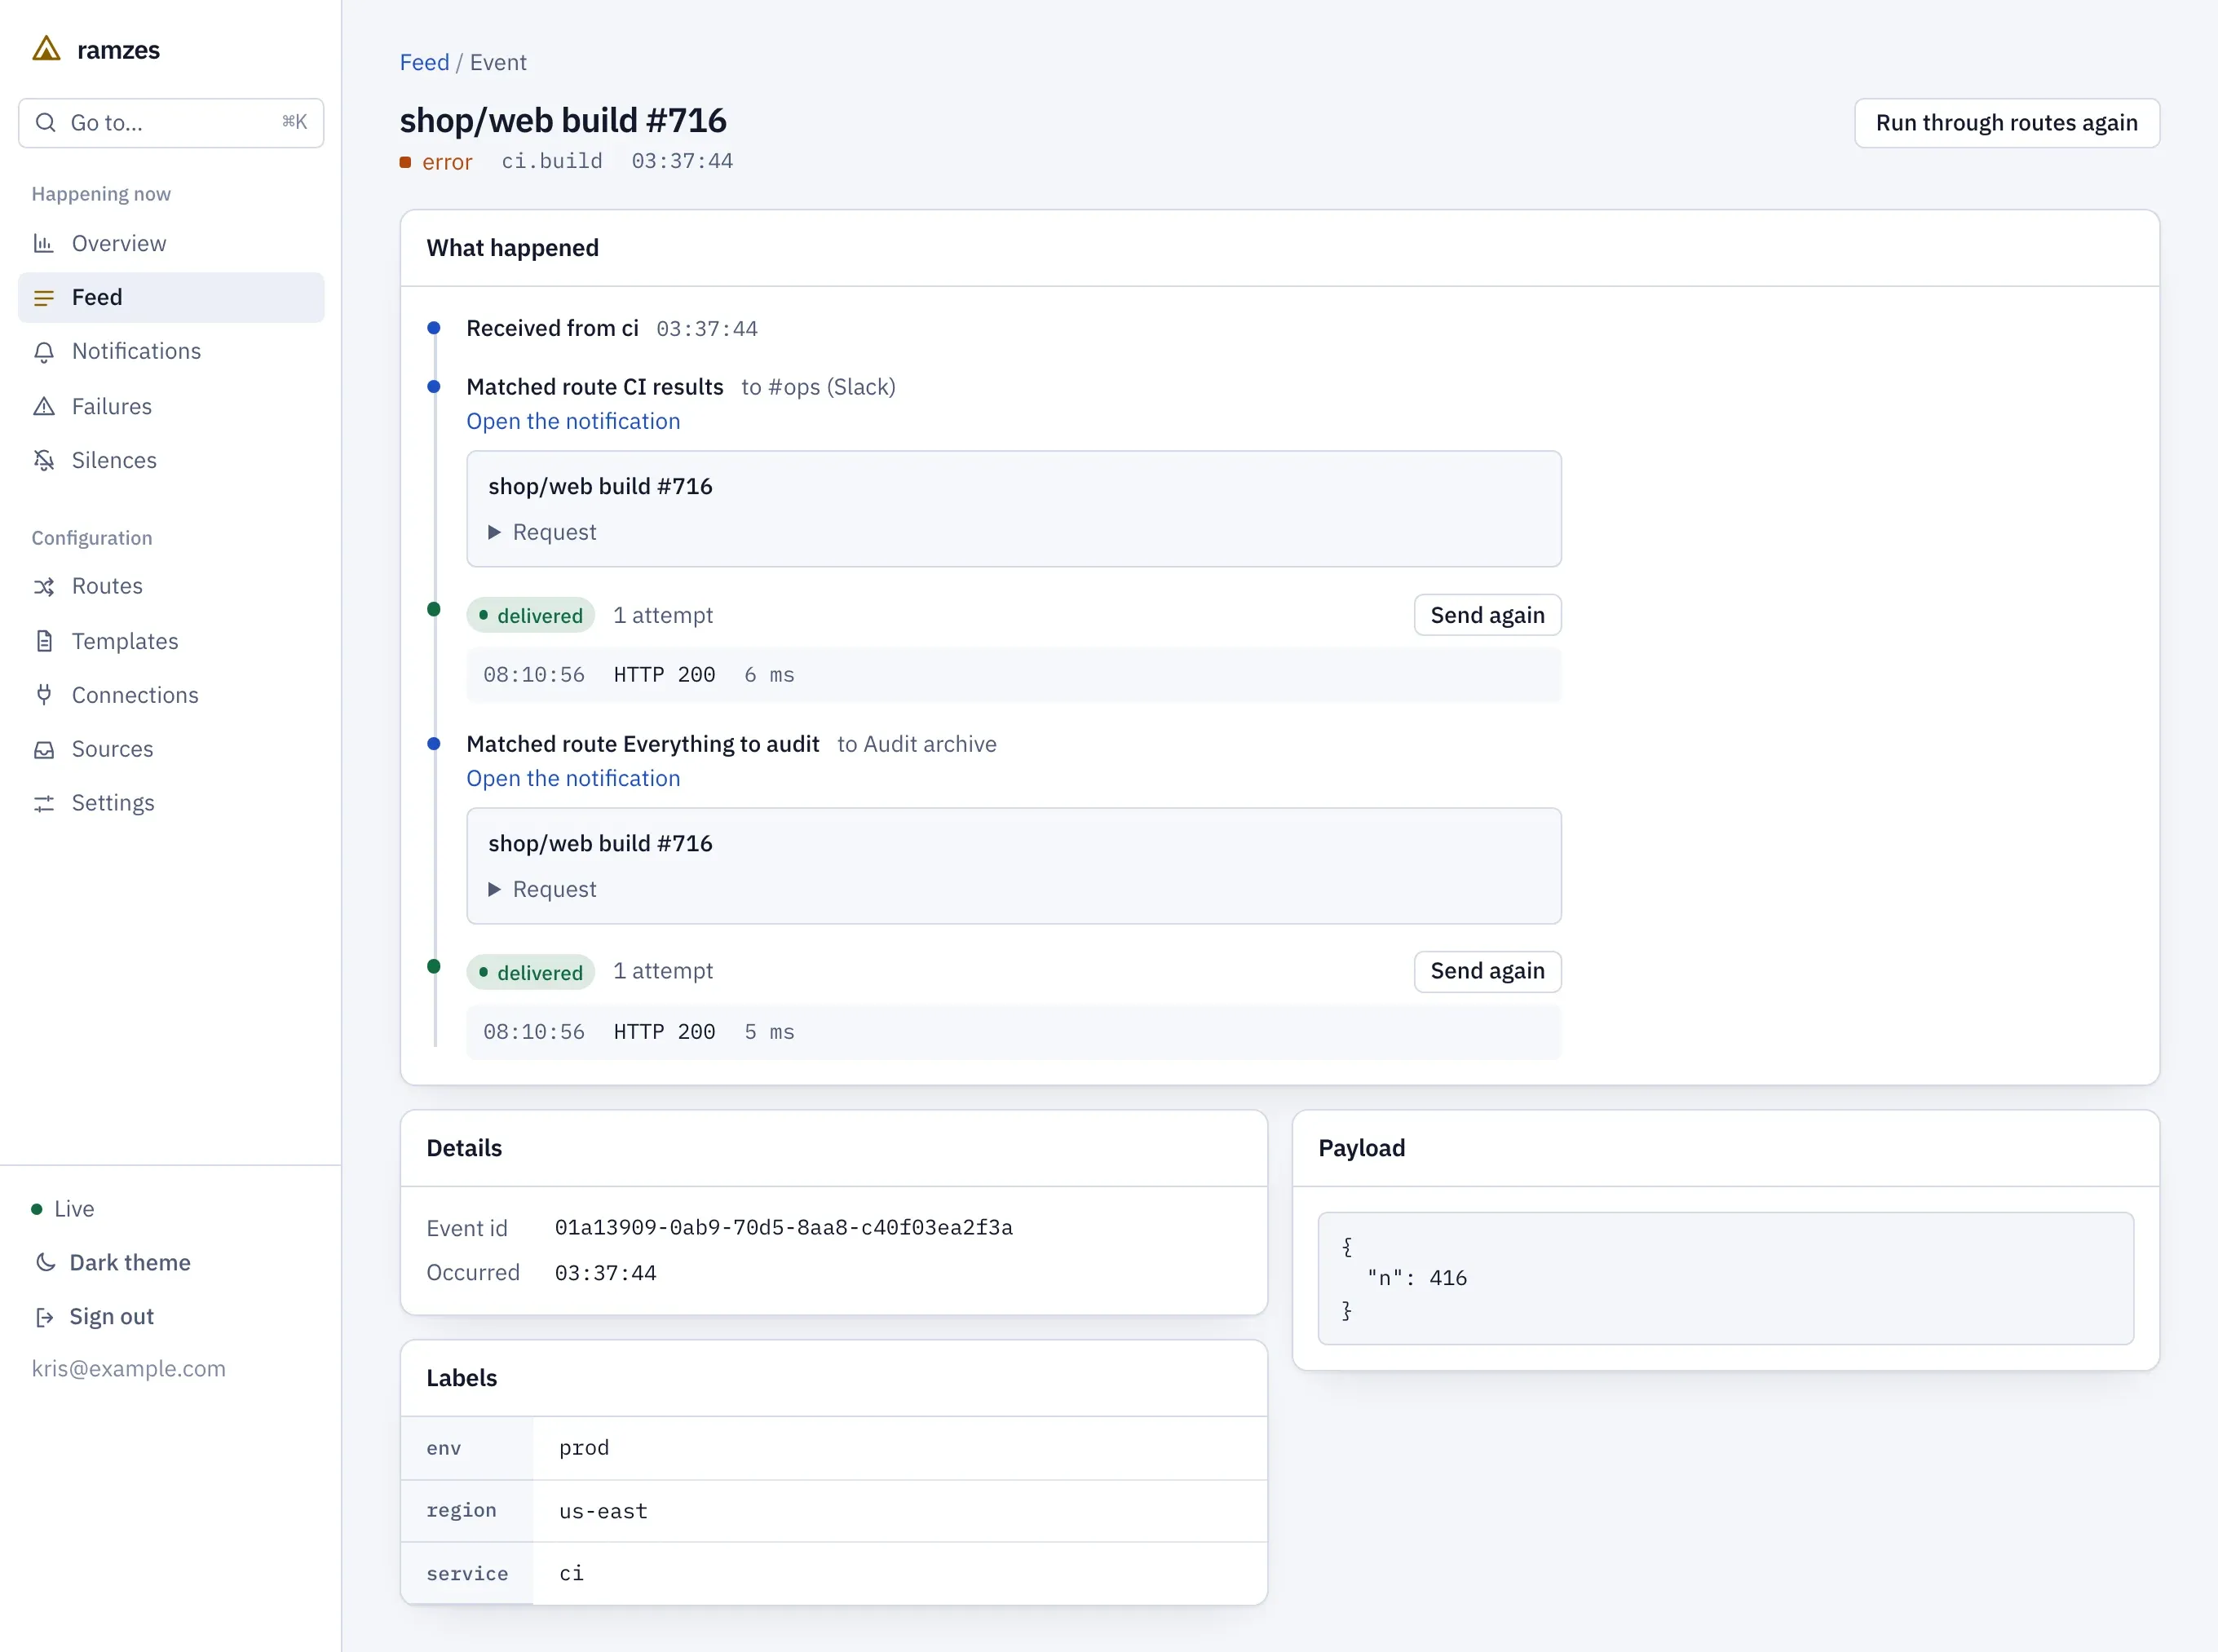
Task: Open Overview via its chart icon
Action: tap(44, 243)
